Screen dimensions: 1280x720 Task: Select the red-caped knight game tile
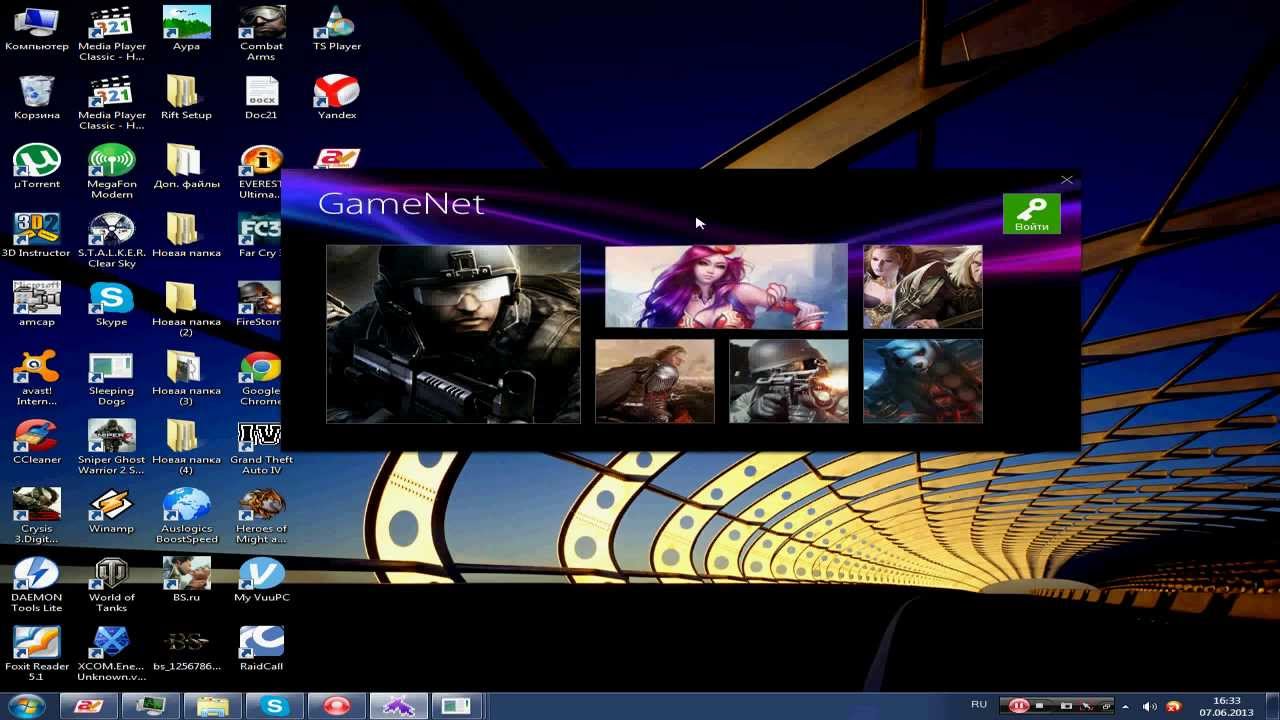point(655,381)
